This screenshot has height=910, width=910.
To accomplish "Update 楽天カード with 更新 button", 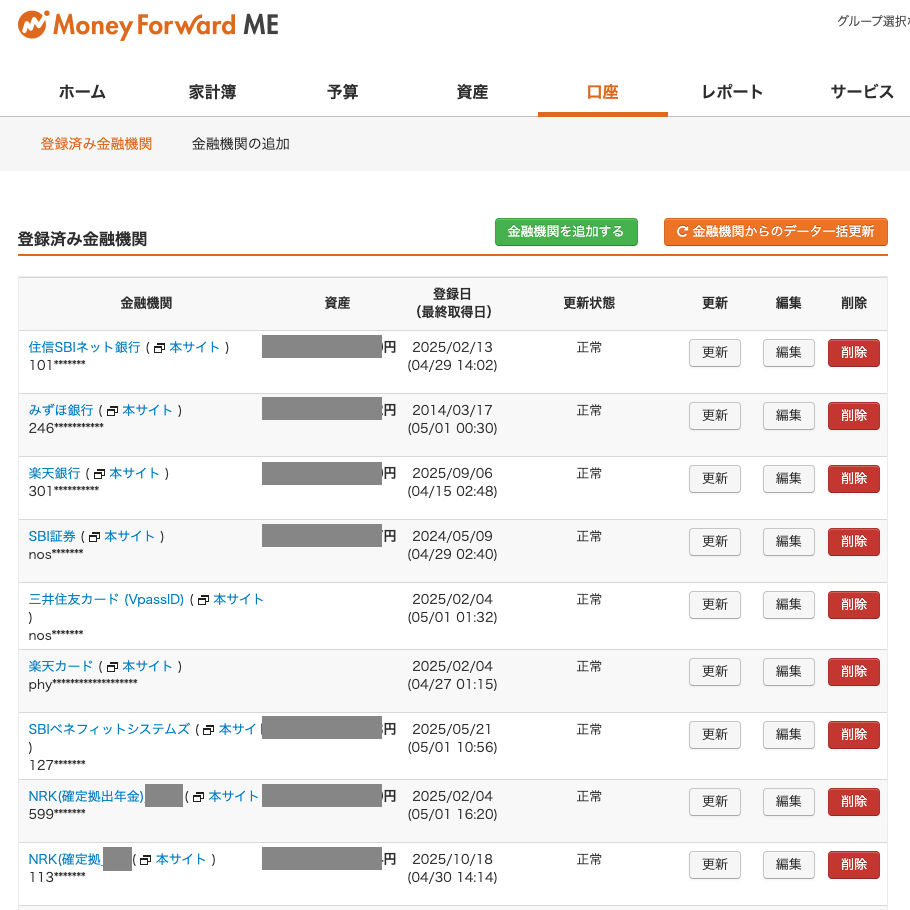I will click(714, 671).
